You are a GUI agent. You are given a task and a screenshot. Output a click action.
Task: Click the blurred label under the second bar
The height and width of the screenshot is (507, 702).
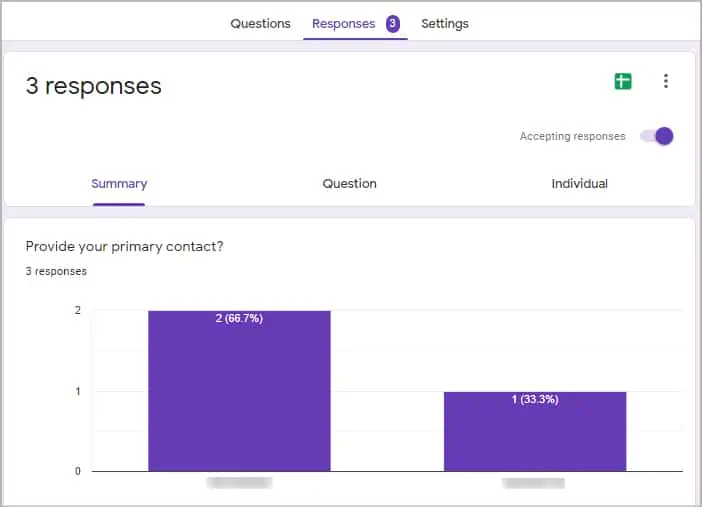click(x=533, y=483)
